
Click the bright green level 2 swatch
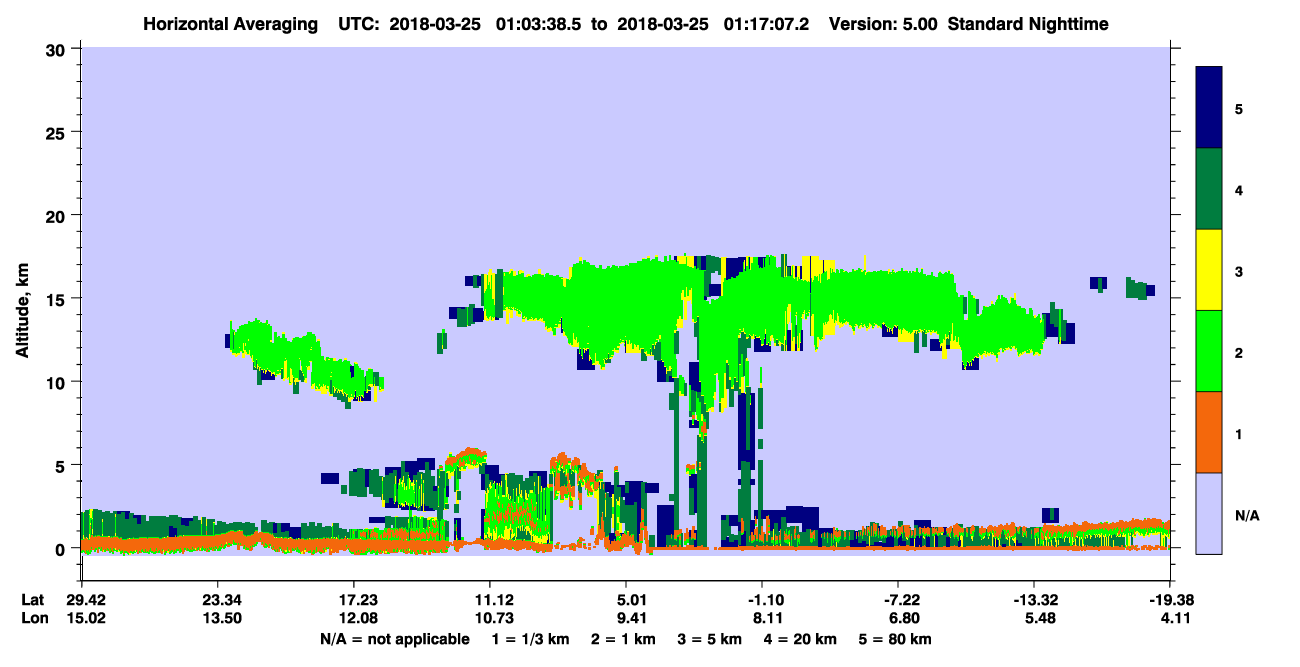[x=1209, y=351]
